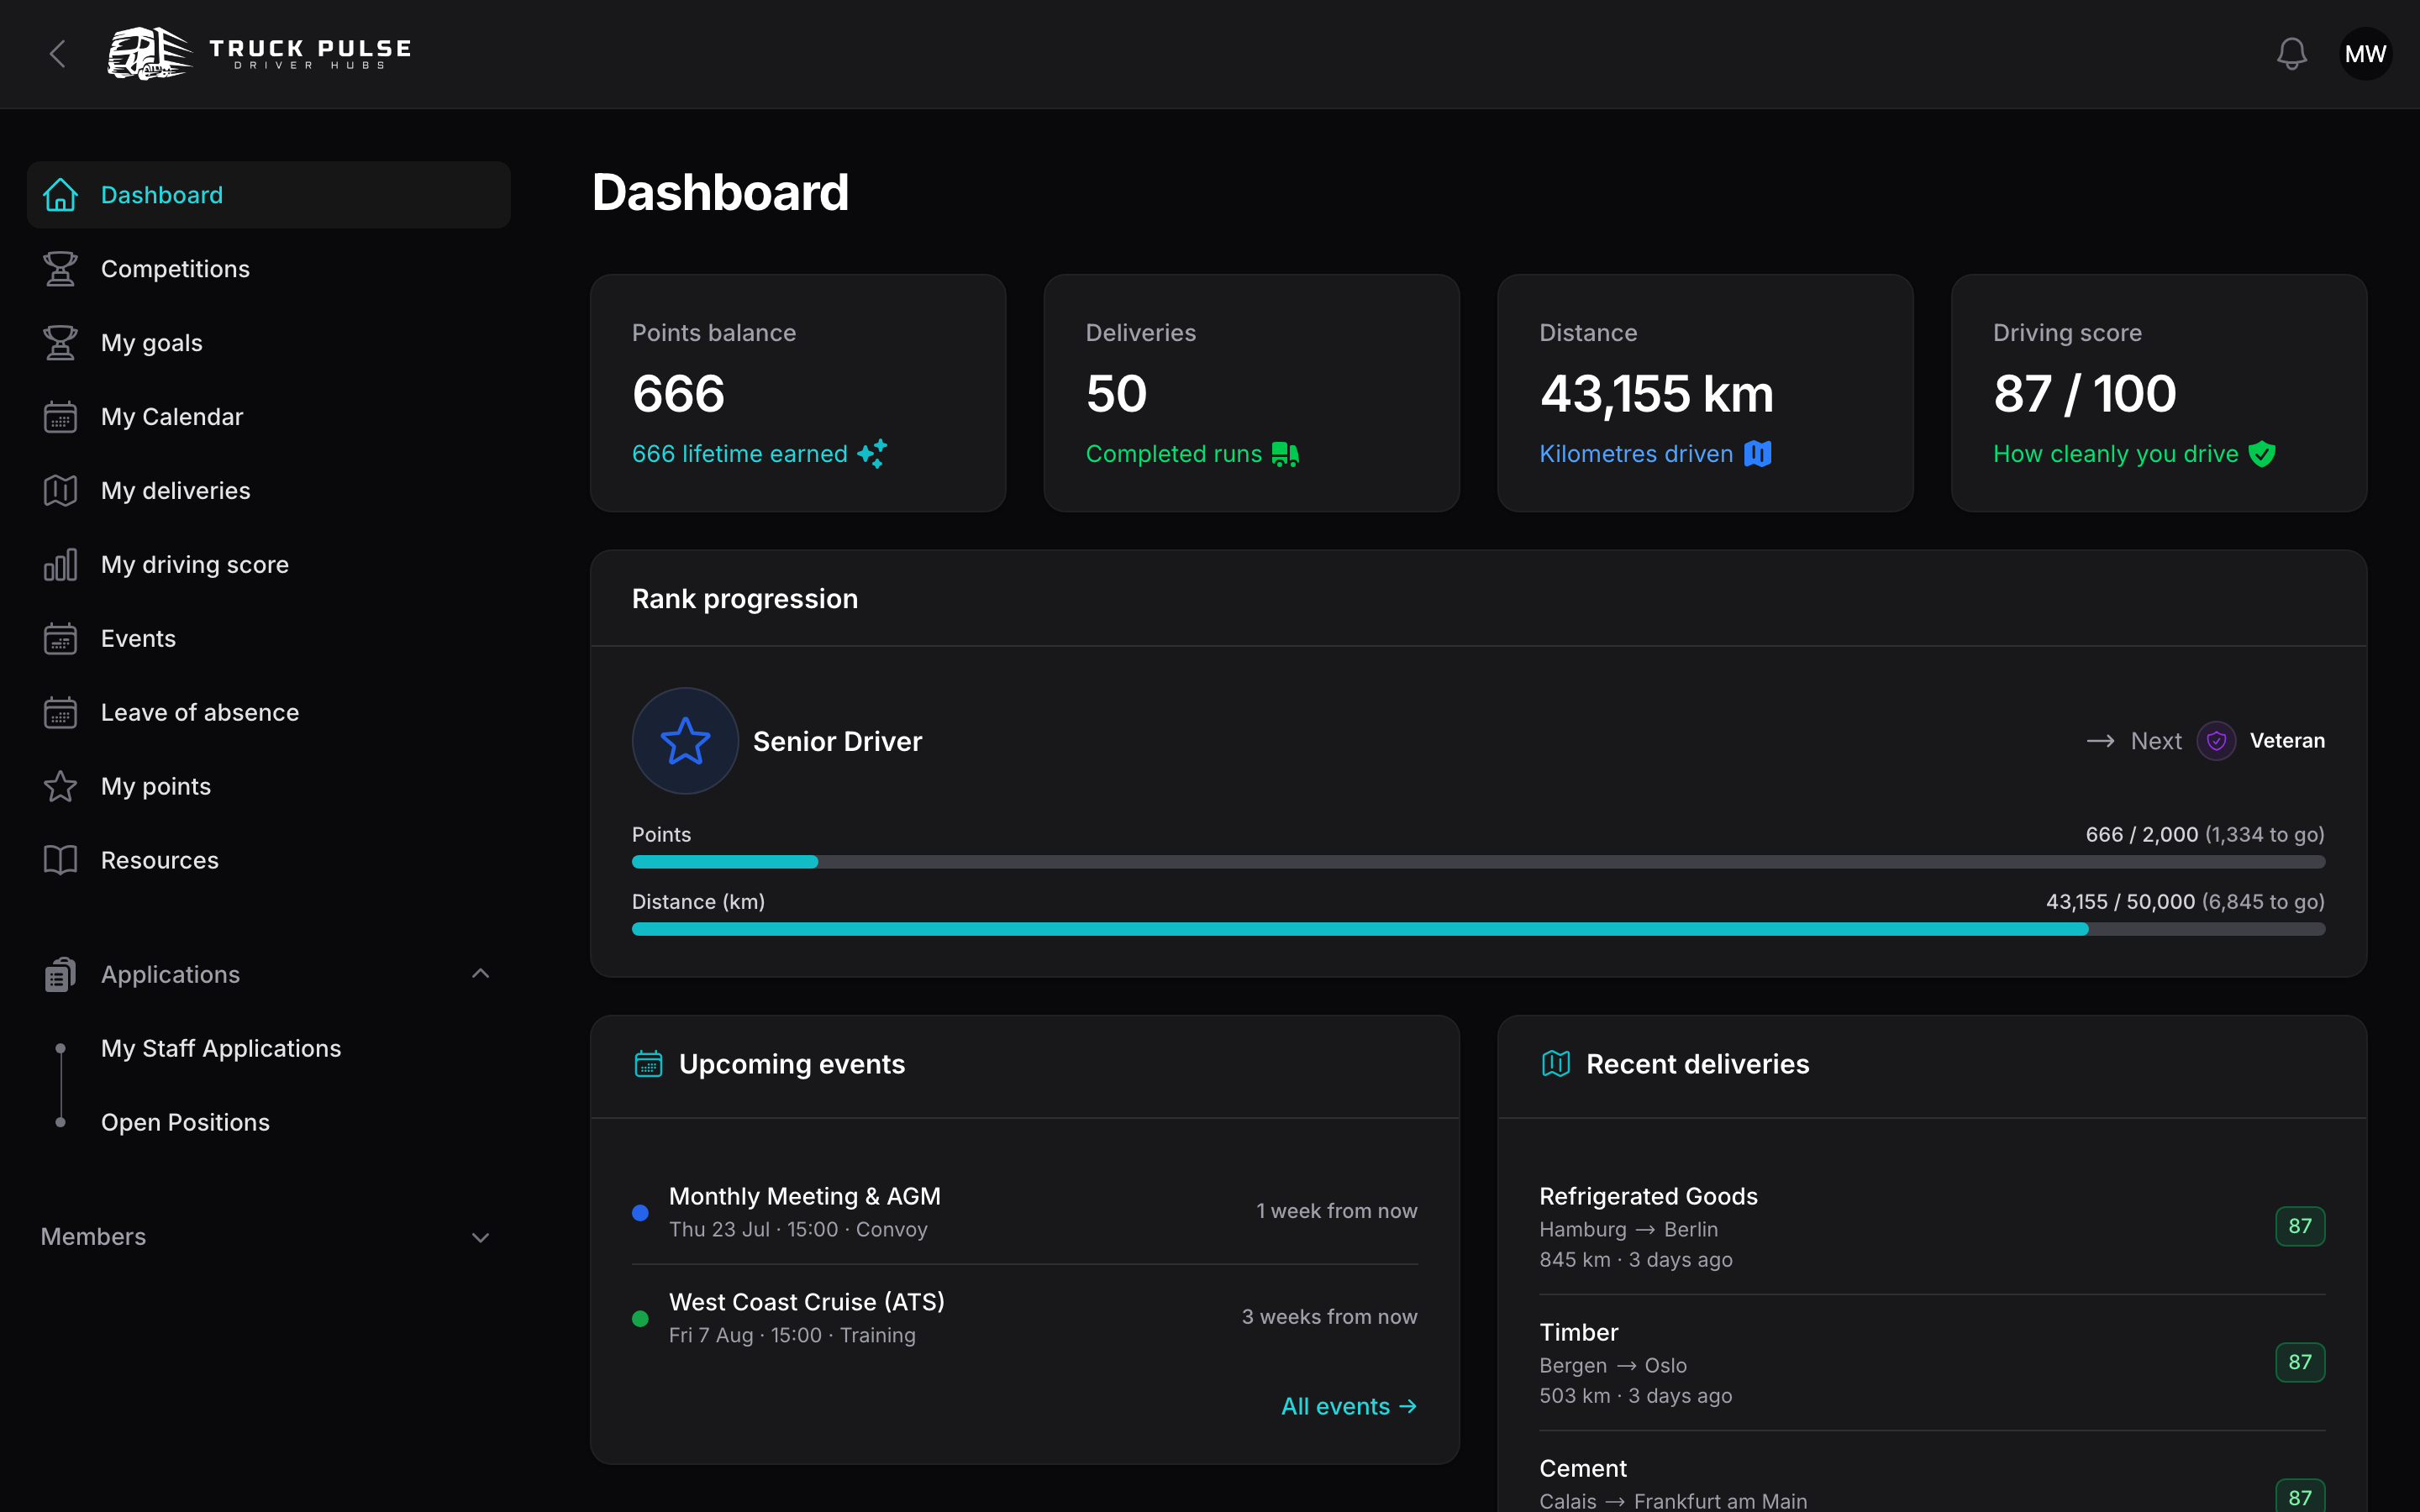Click the Deliveries value 50
Screen dimensions: 2420x1512
(x=1116, y=394)
